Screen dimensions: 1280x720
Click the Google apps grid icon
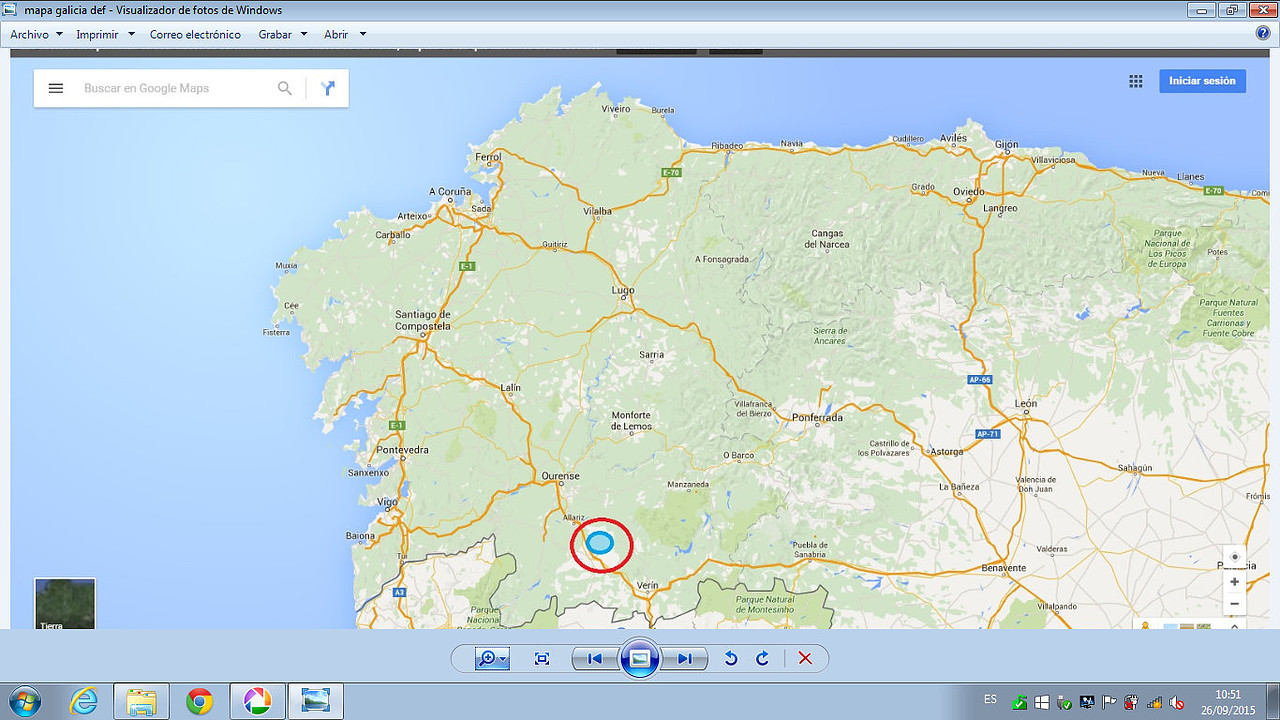1136,81
